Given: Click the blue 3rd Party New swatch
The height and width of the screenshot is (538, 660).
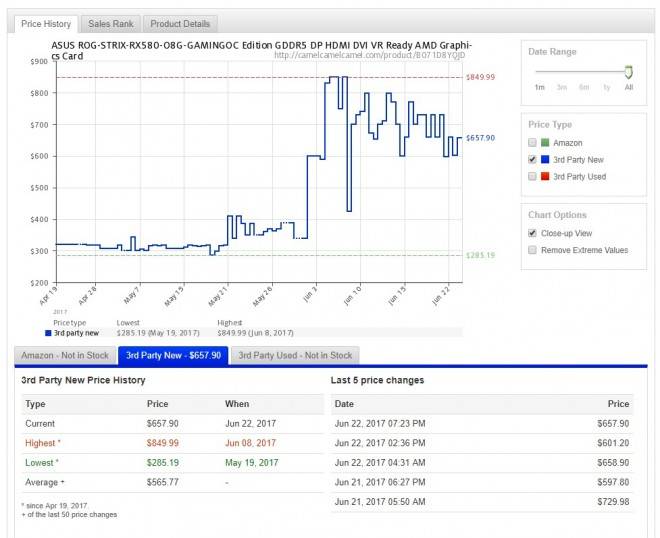Looking at the screenshot, I should (545, 160).
